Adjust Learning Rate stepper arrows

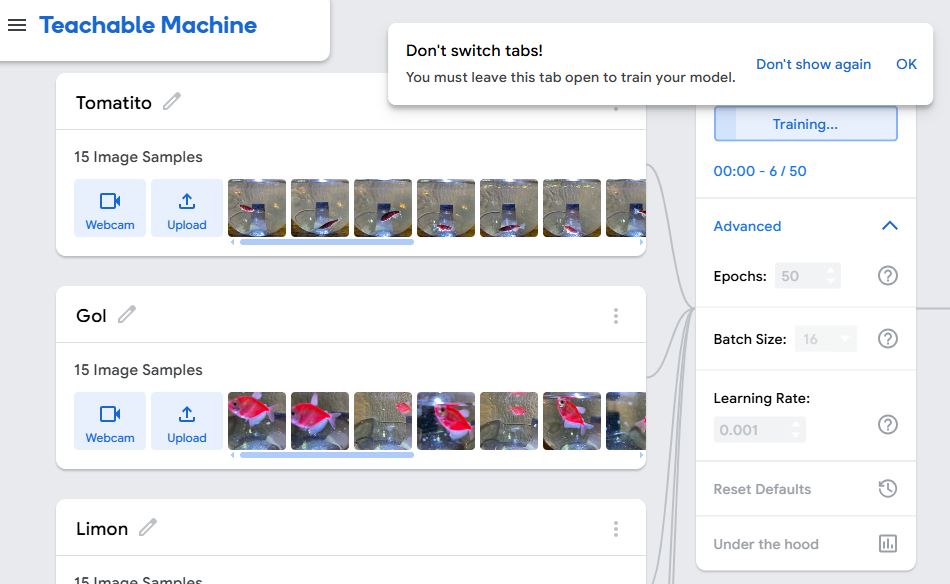[796, 430]
